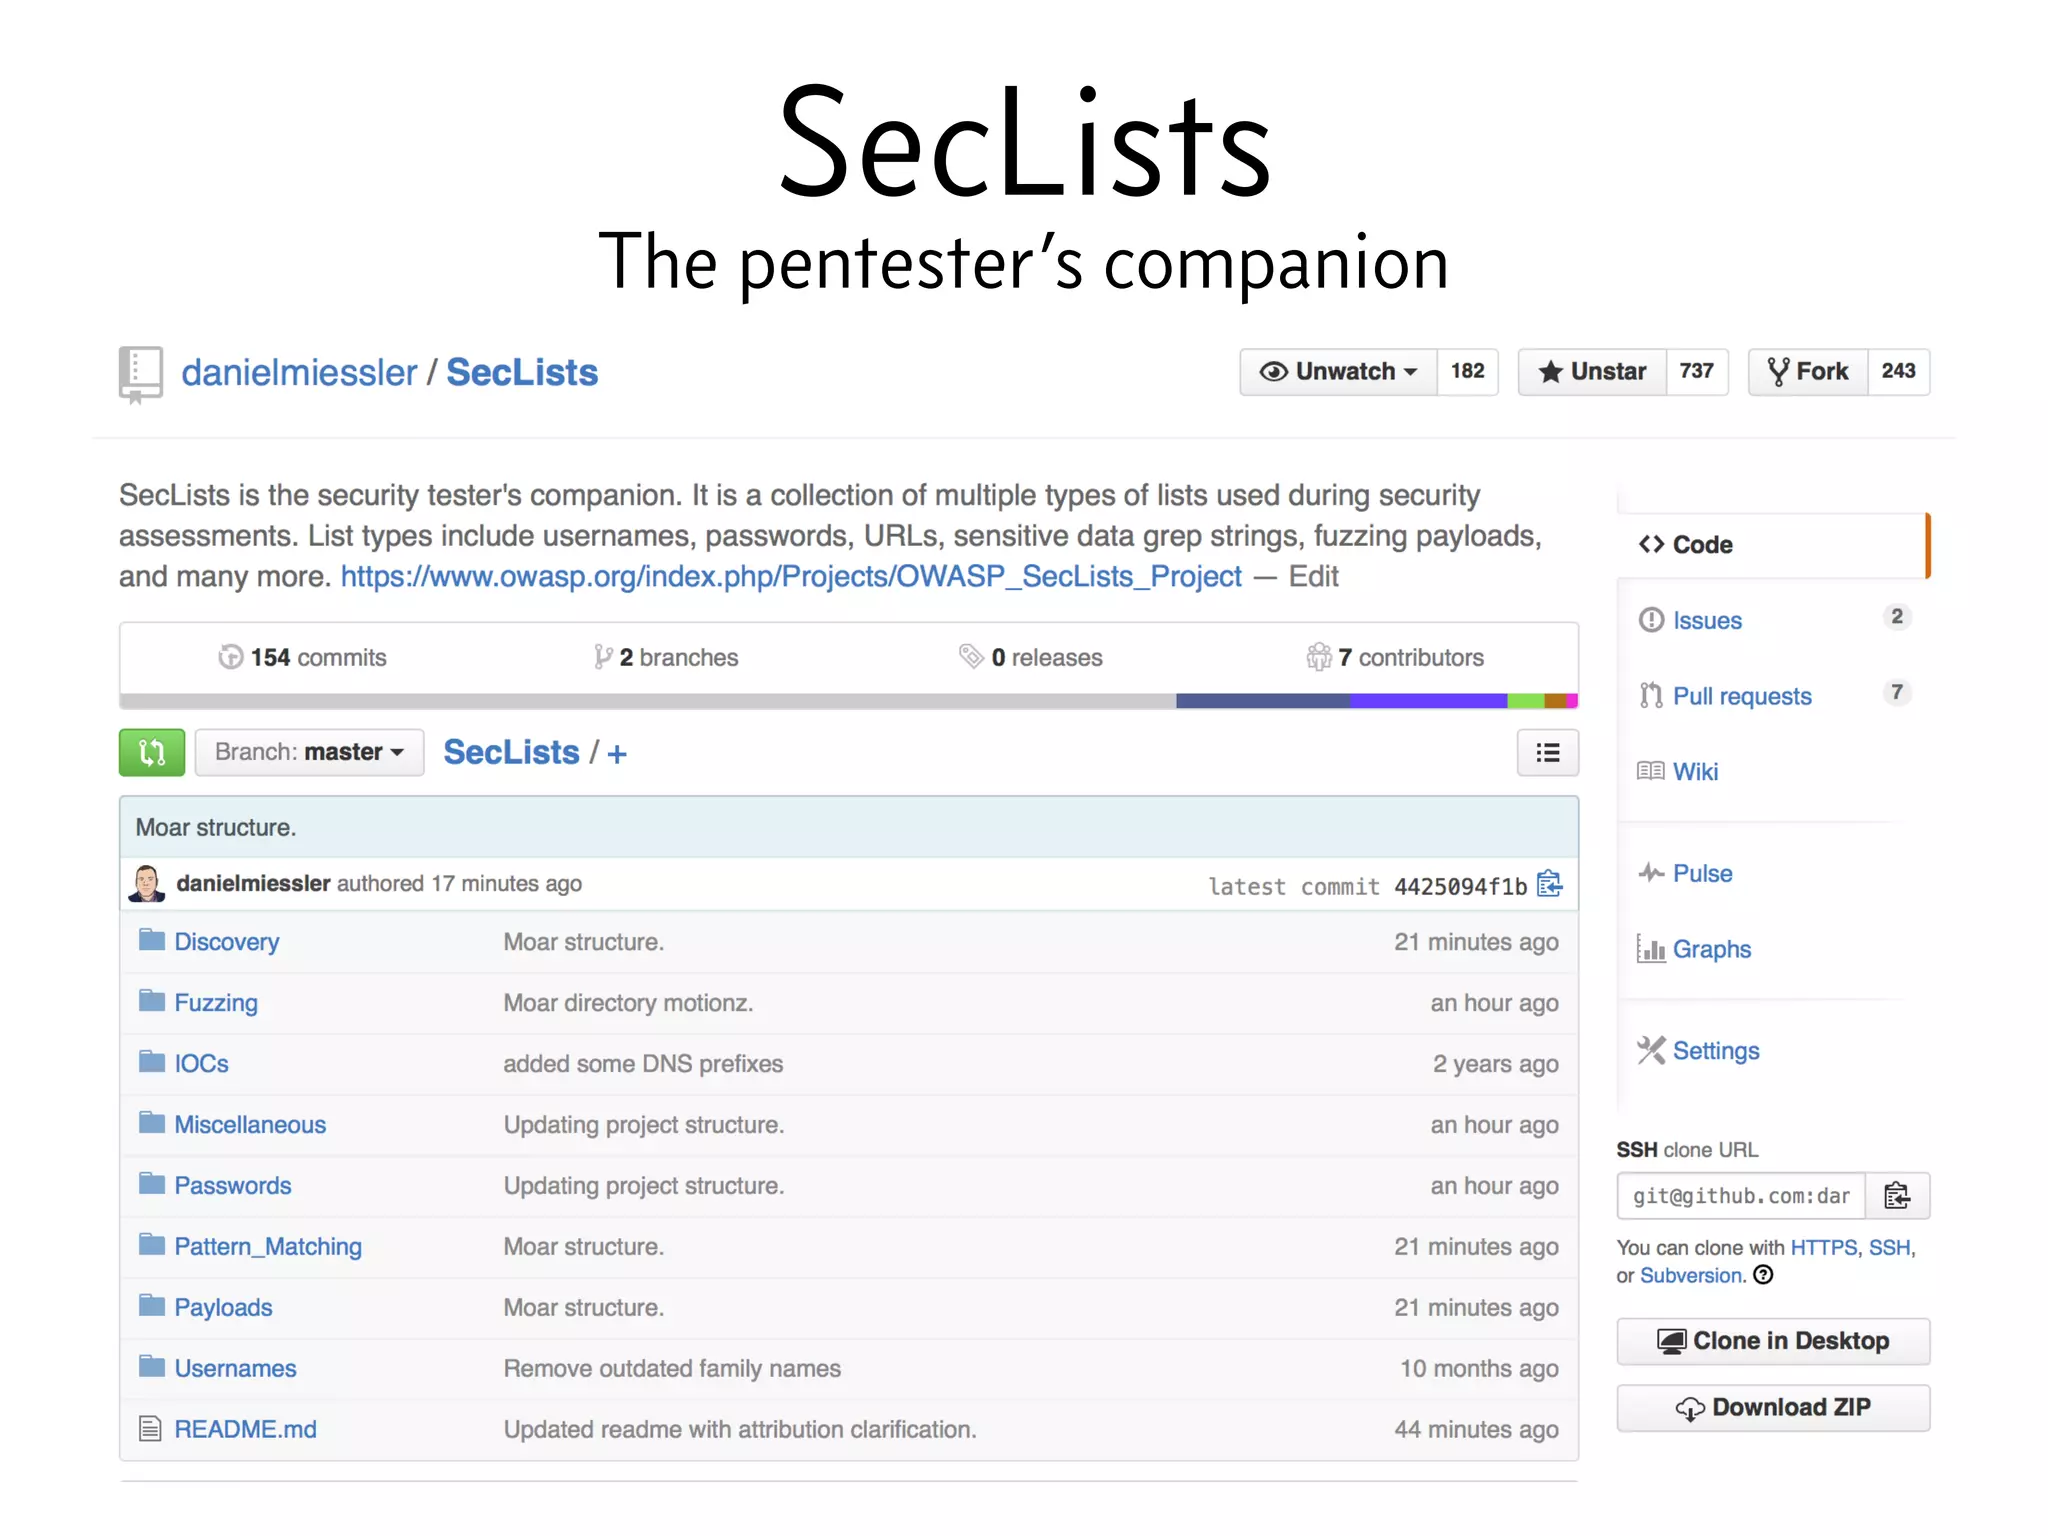Open the Unwatch notifications dropdown
Screen dimensions: 2048x1536
coord(1338,372)
